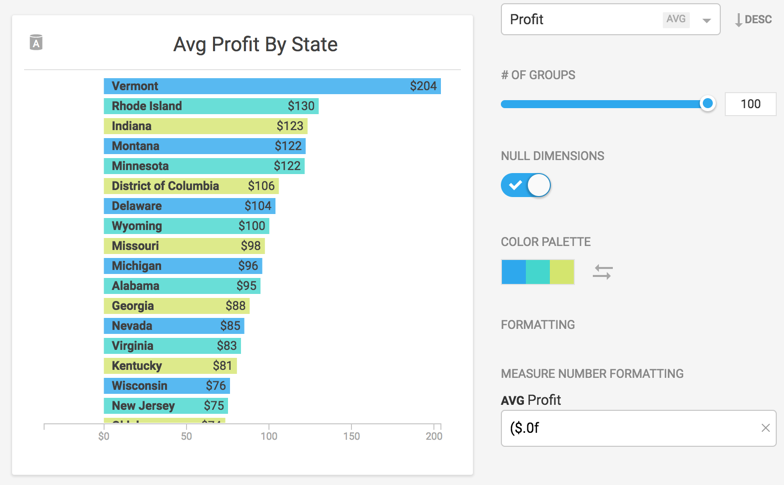Viewport: 784px width, 485px height.
Task: Toggle the Null Dimensions switch
Action: pos(526,185)
